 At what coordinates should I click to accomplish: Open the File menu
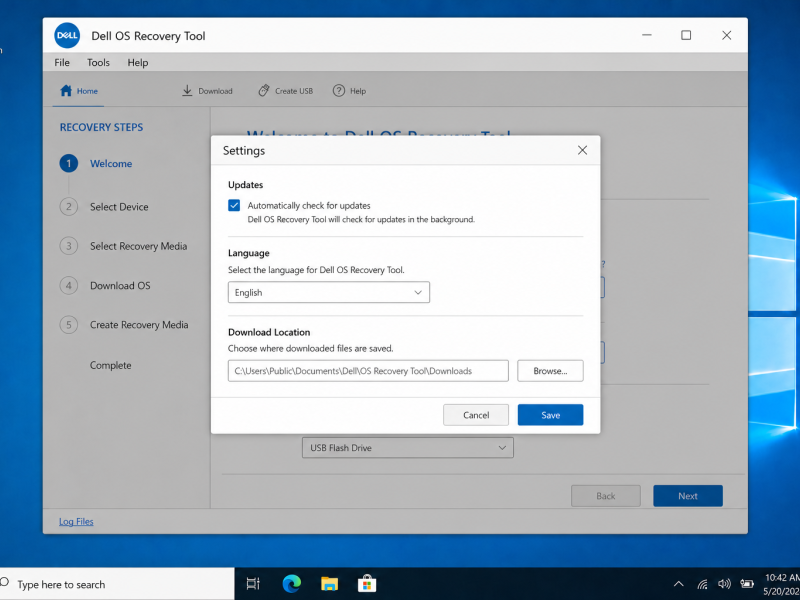[x=62, y=63]
